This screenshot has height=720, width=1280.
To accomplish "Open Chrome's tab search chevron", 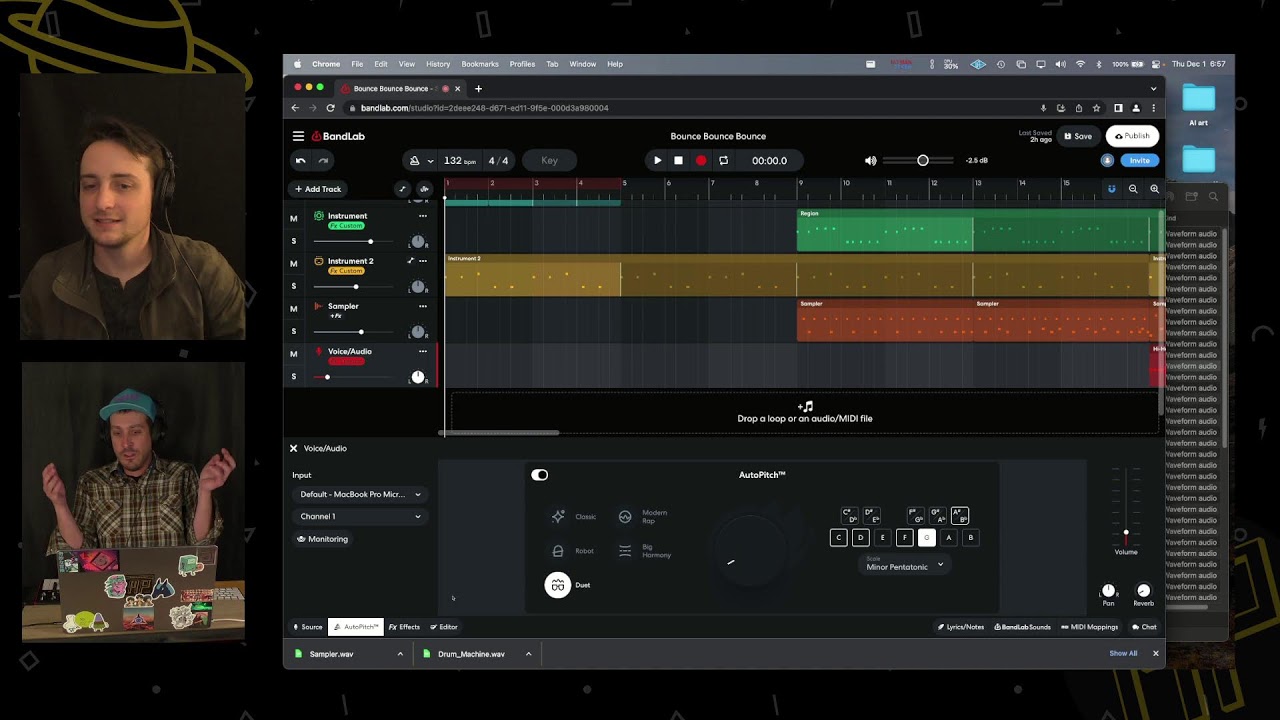I will click(x=1153, y=88).
